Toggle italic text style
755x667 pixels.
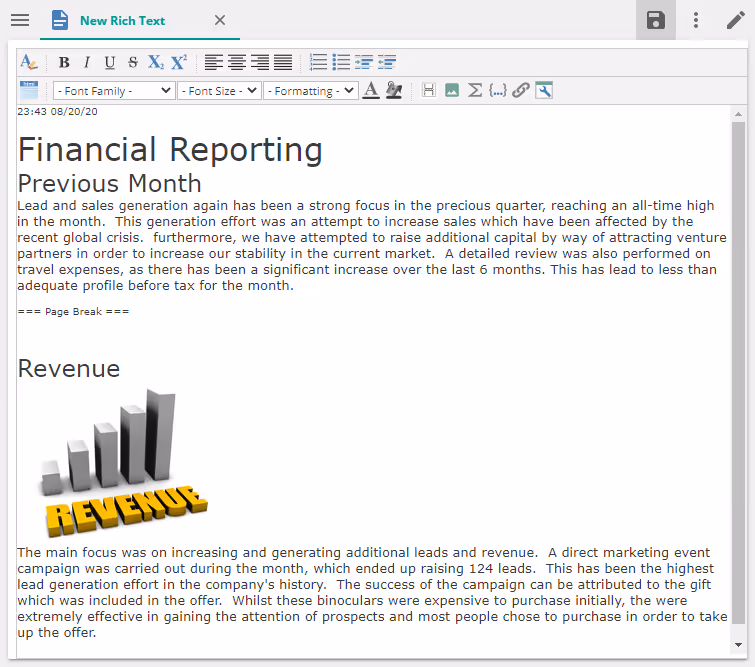click(x=87, y=63)
